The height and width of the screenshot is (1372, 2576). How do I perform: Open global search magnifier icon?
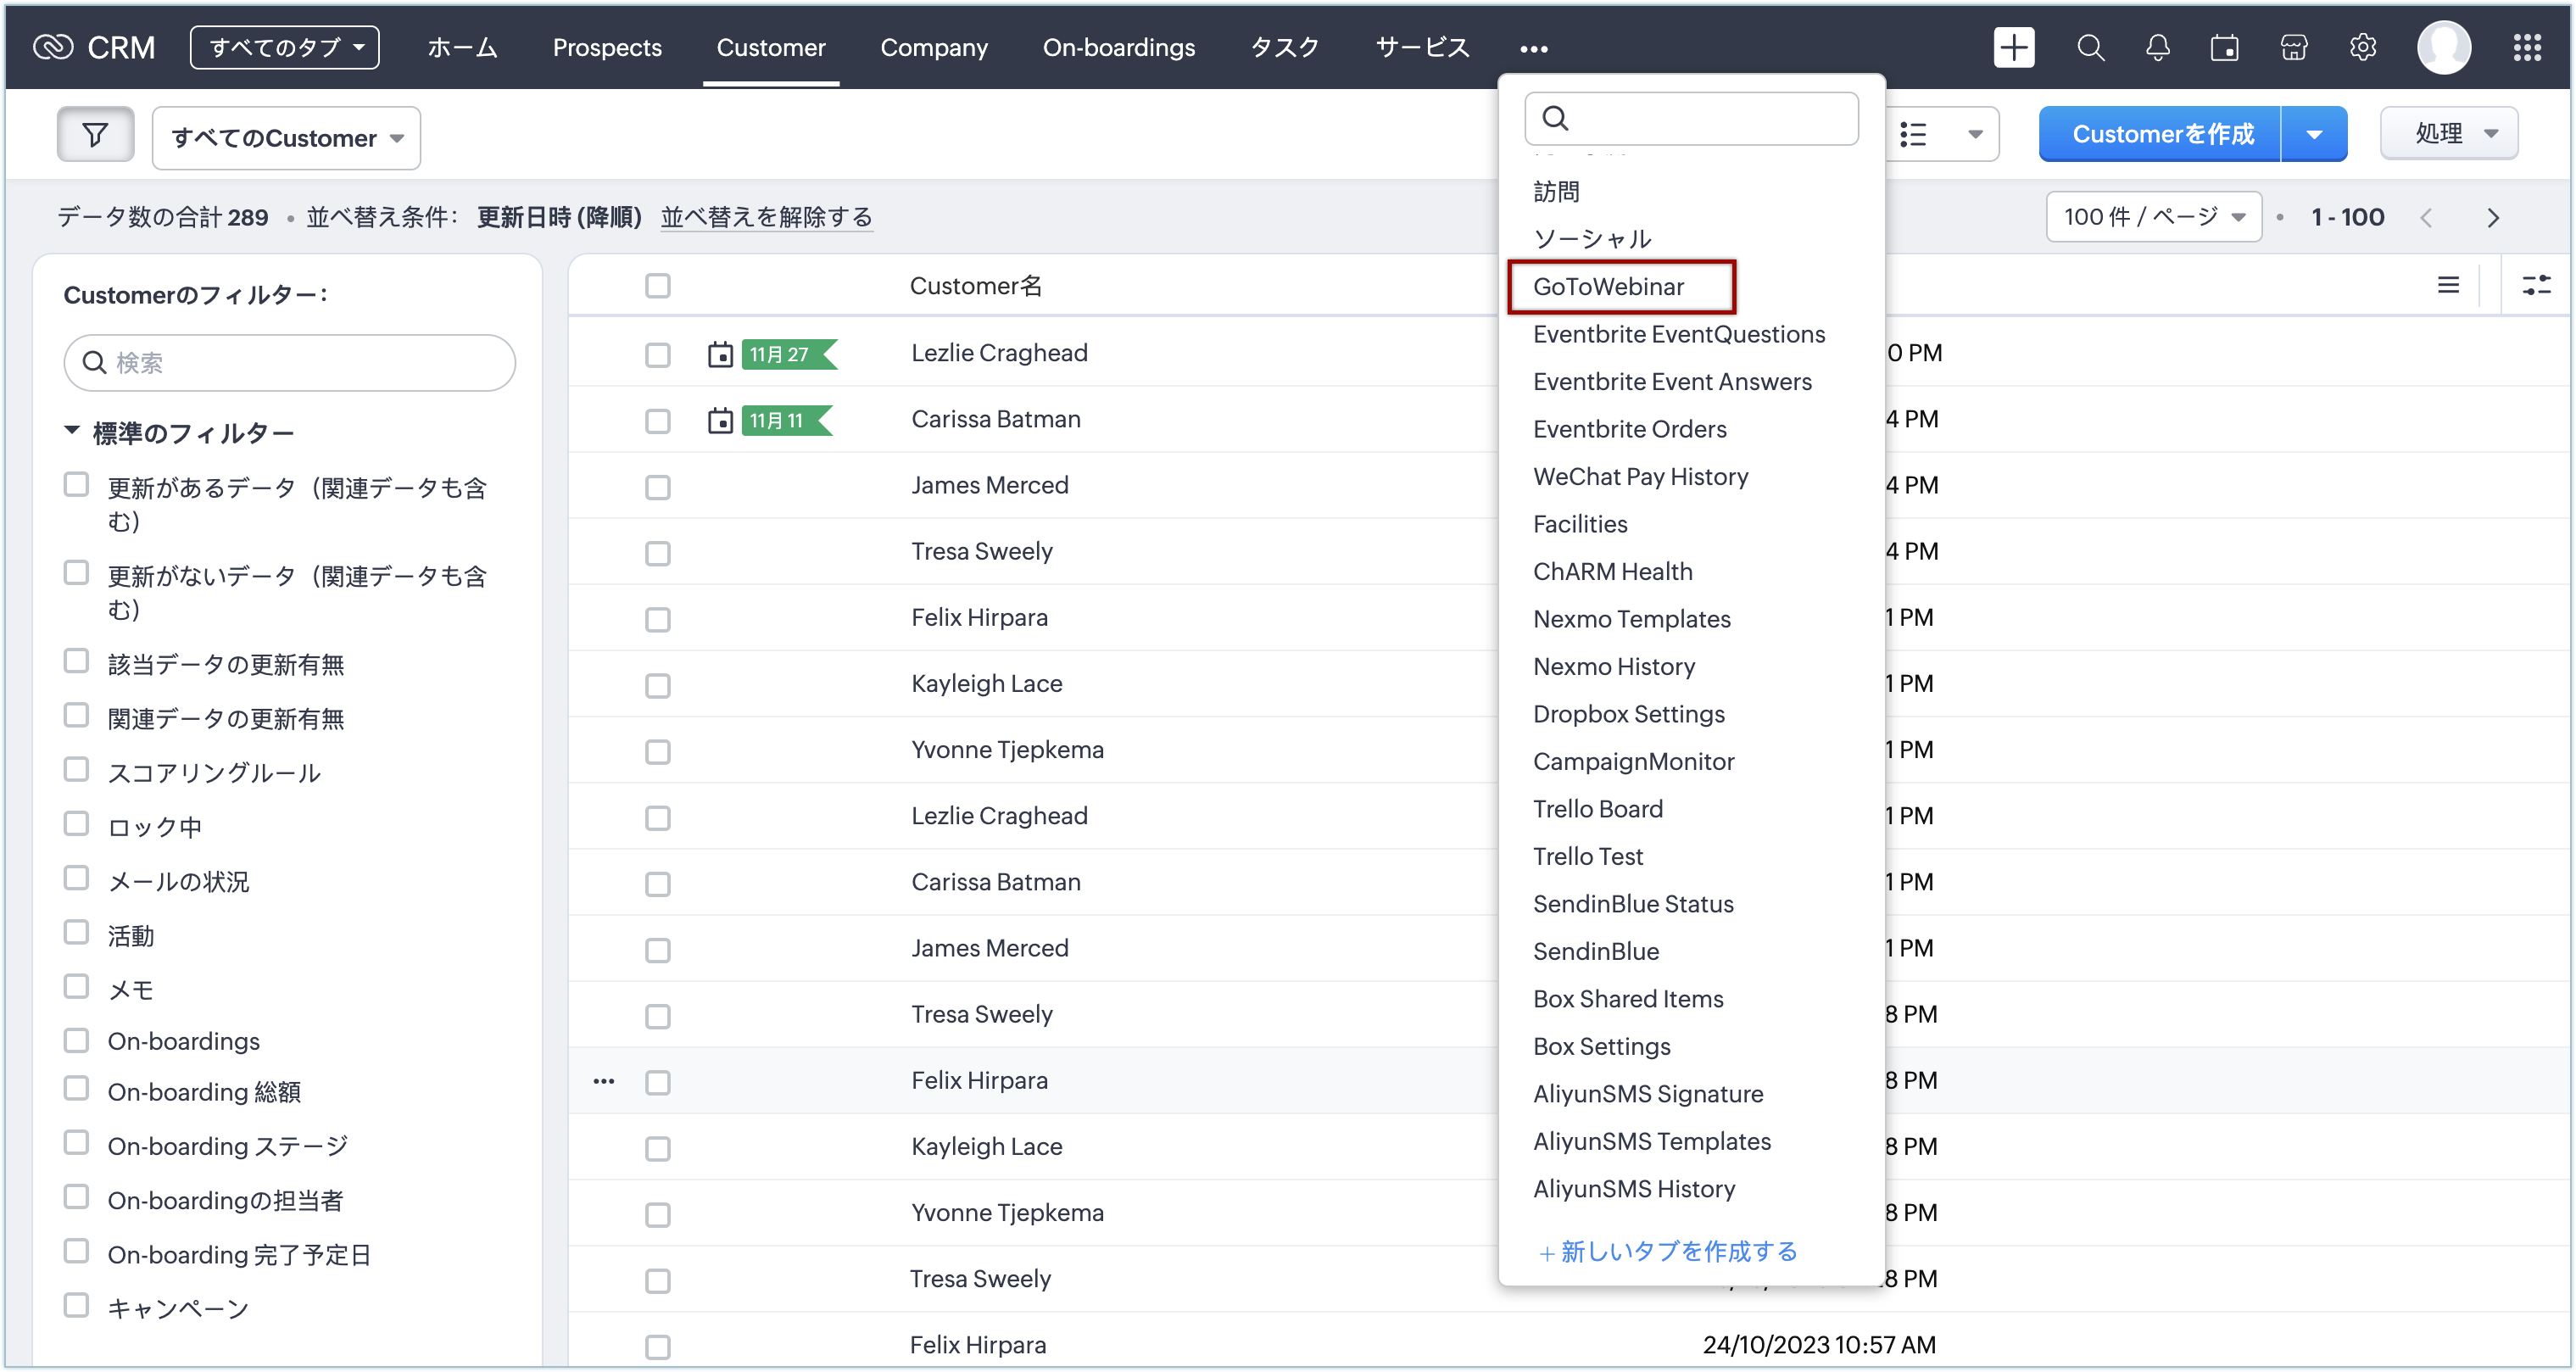(2090, 47)
